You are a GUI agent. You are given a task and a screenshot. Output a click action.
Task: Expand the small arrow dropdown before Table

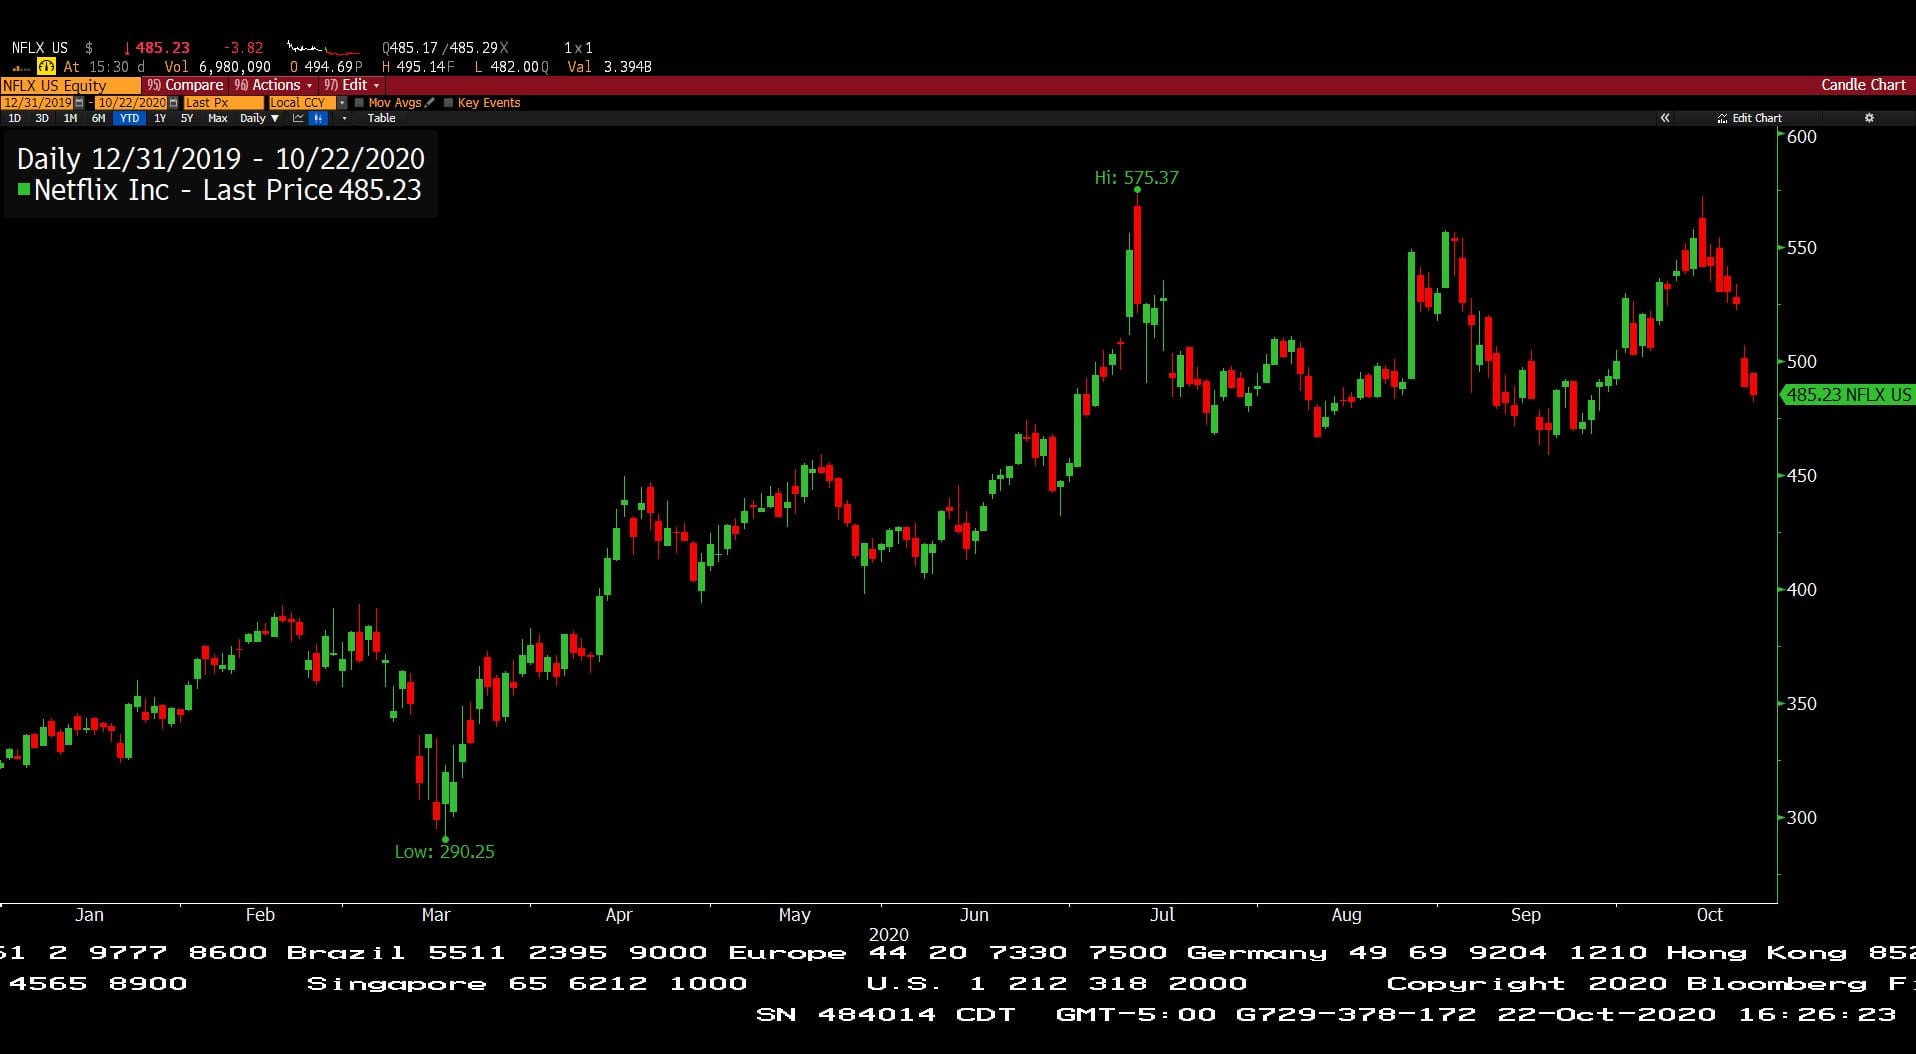pos(344,118)
